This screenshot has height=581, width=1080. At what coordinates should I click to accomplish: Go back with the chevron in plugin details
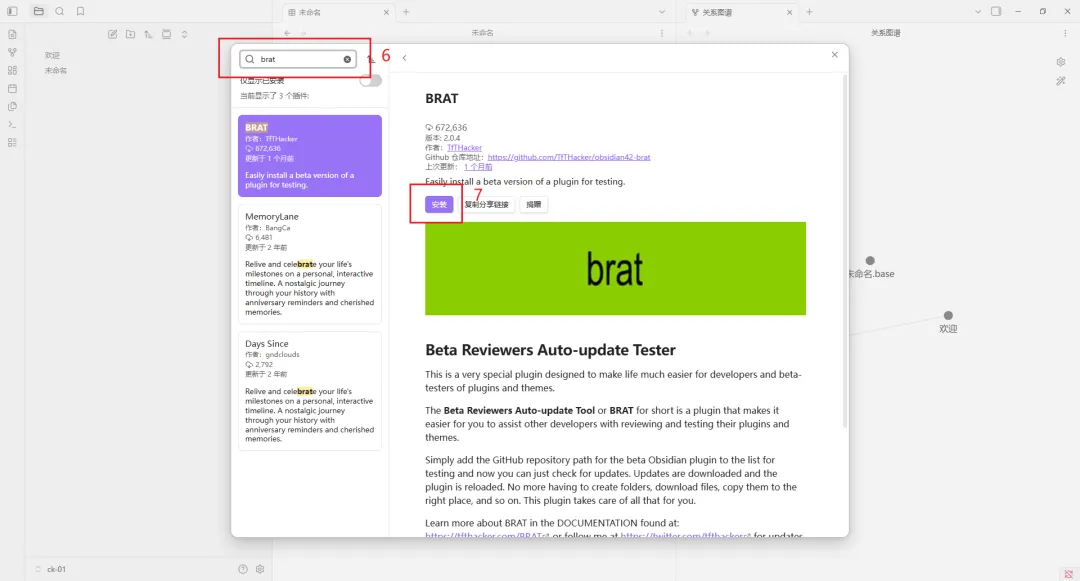click(404, 58)
